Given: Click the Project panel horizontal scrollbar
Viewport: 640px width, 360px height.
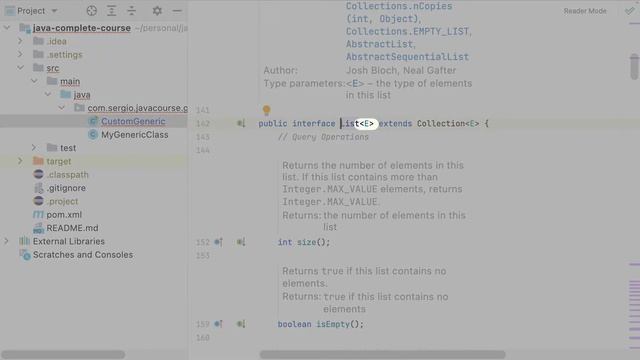Looking at the screenshot, I should point(63,354).
